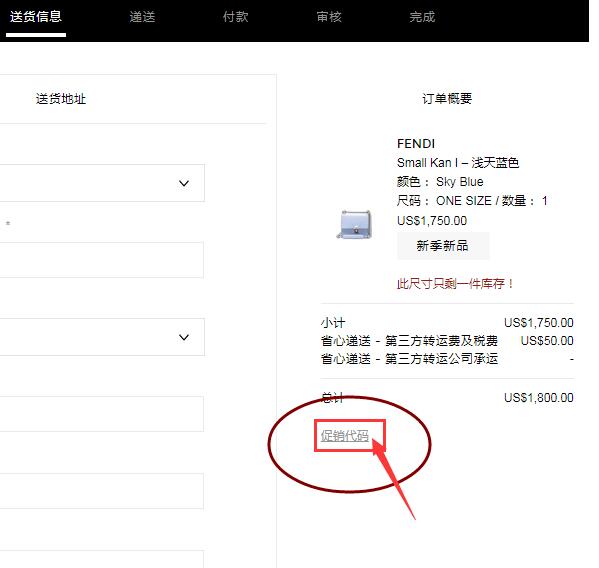Click the 送货地址 section heading
Viewport: 599px width, 568px height.
point(61,99)
